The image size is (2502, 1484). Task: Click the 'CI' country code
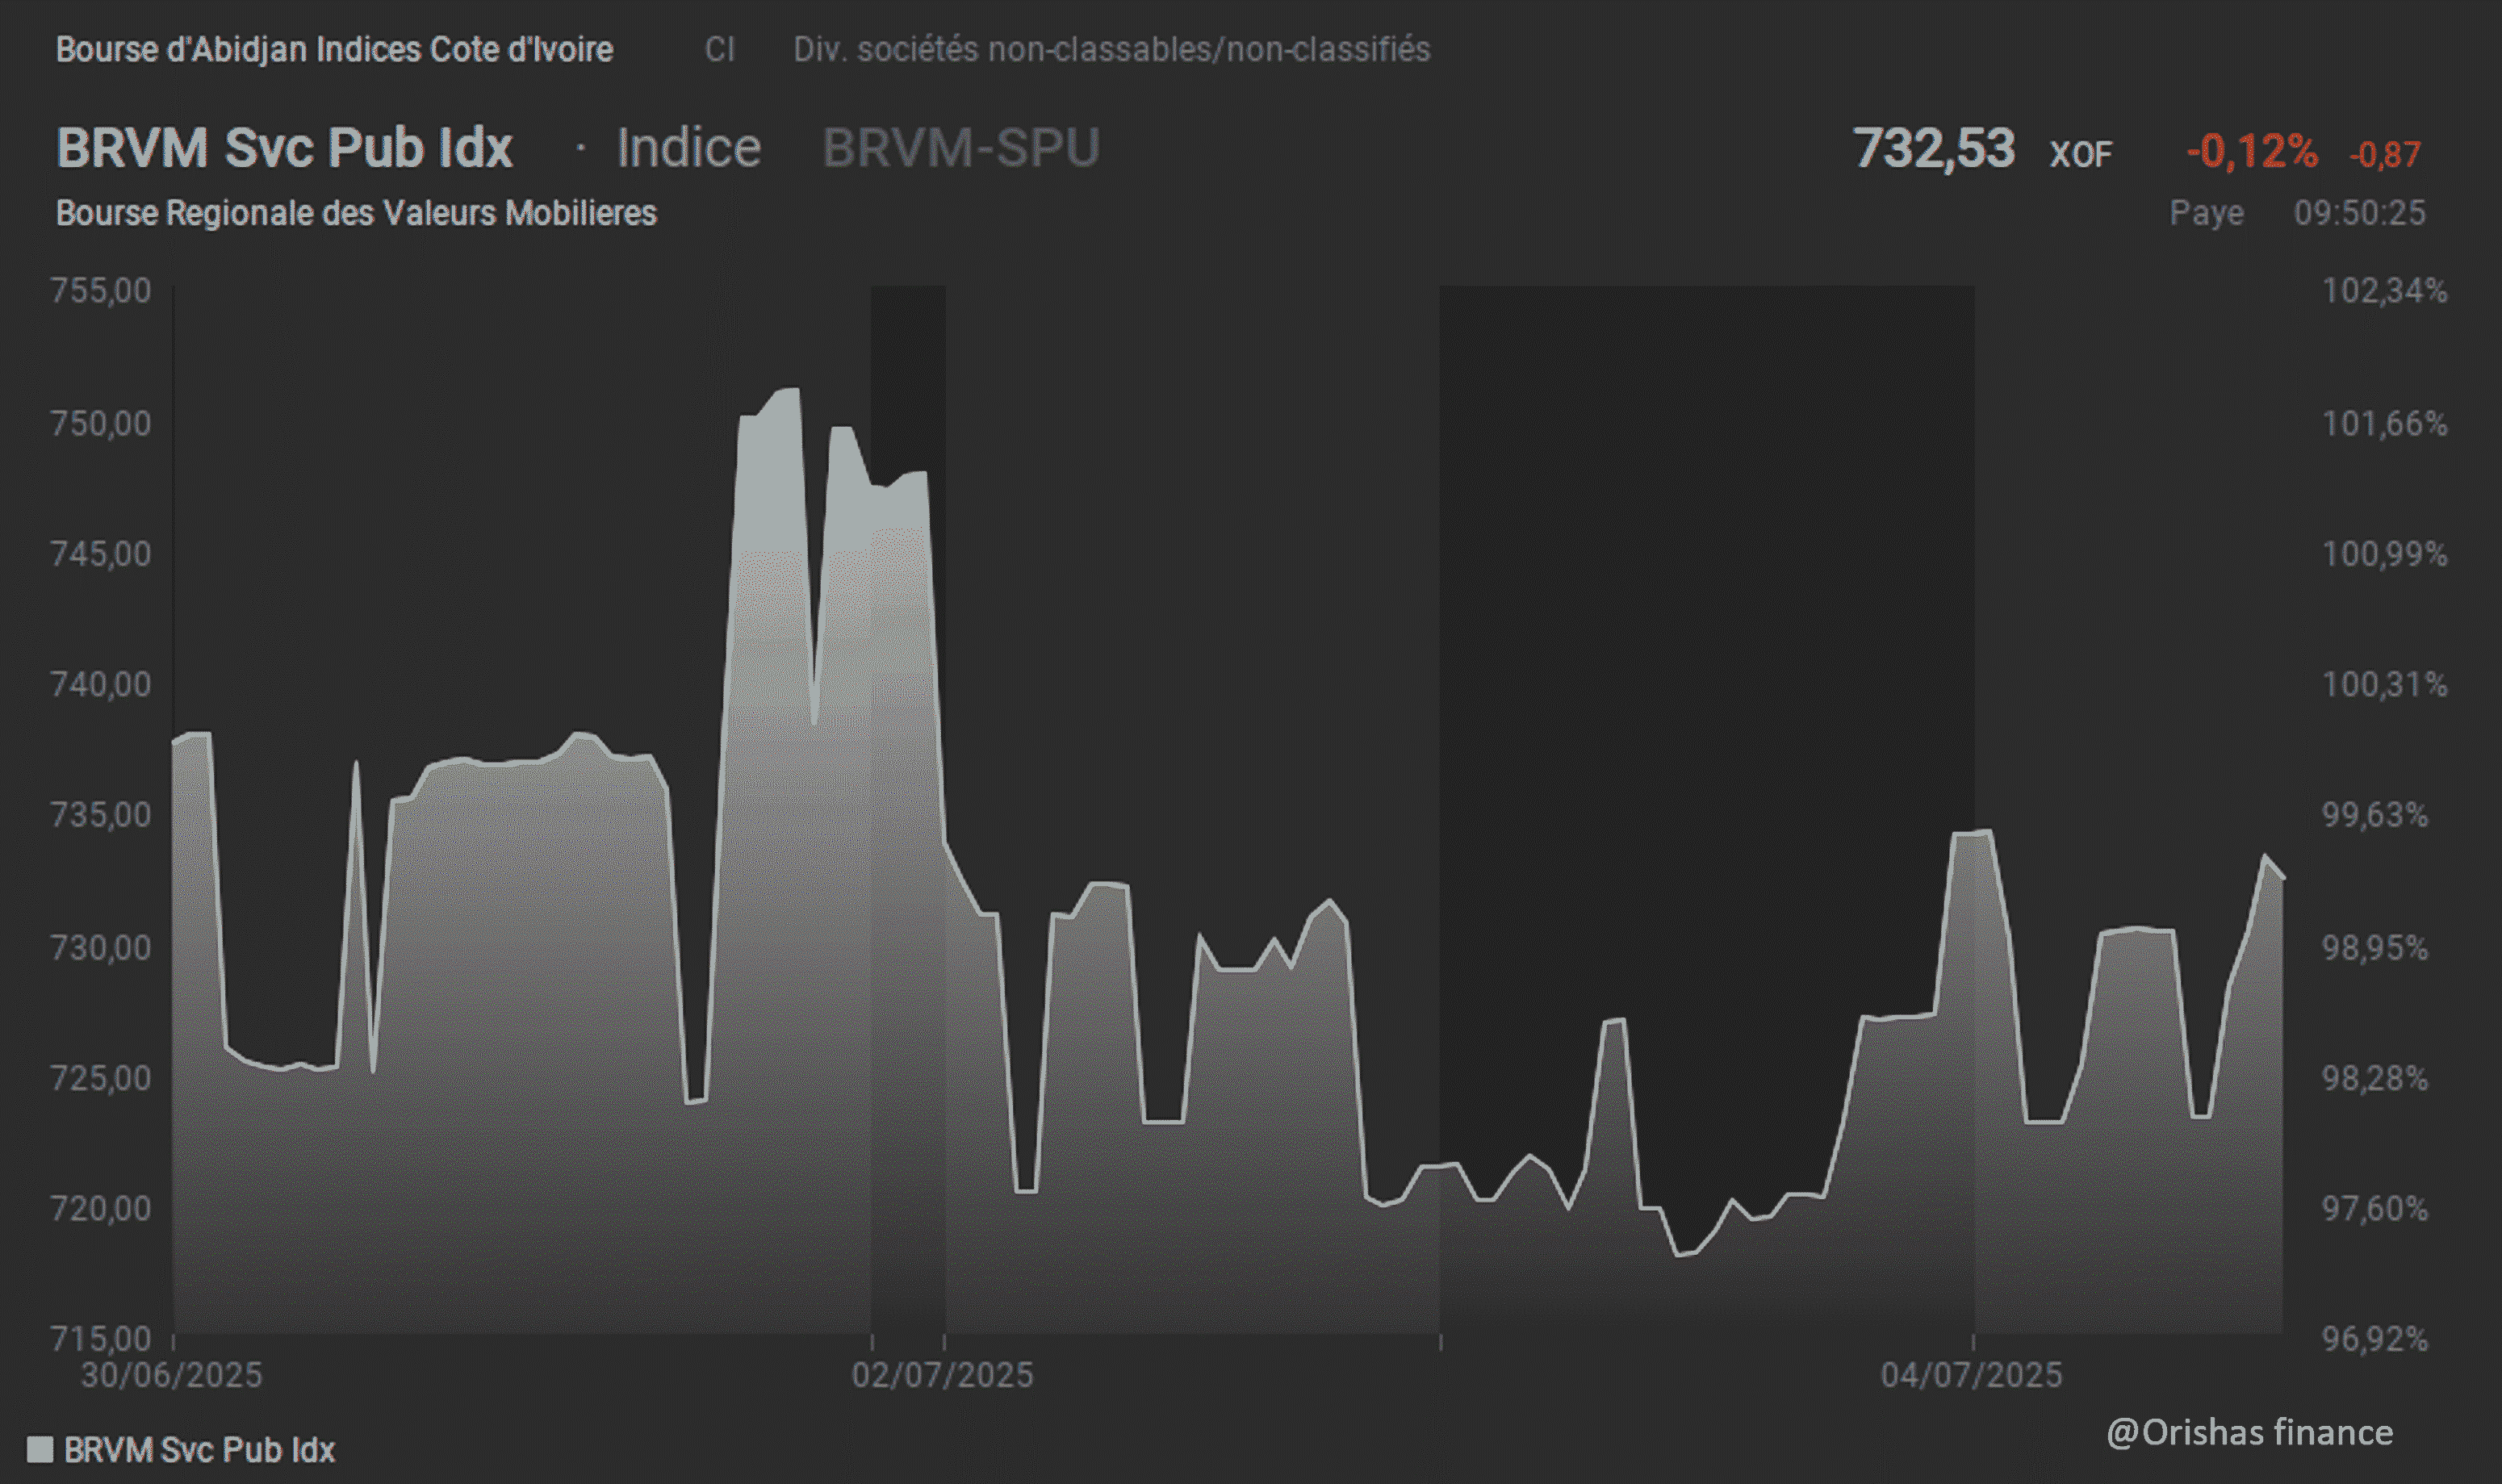720,50
